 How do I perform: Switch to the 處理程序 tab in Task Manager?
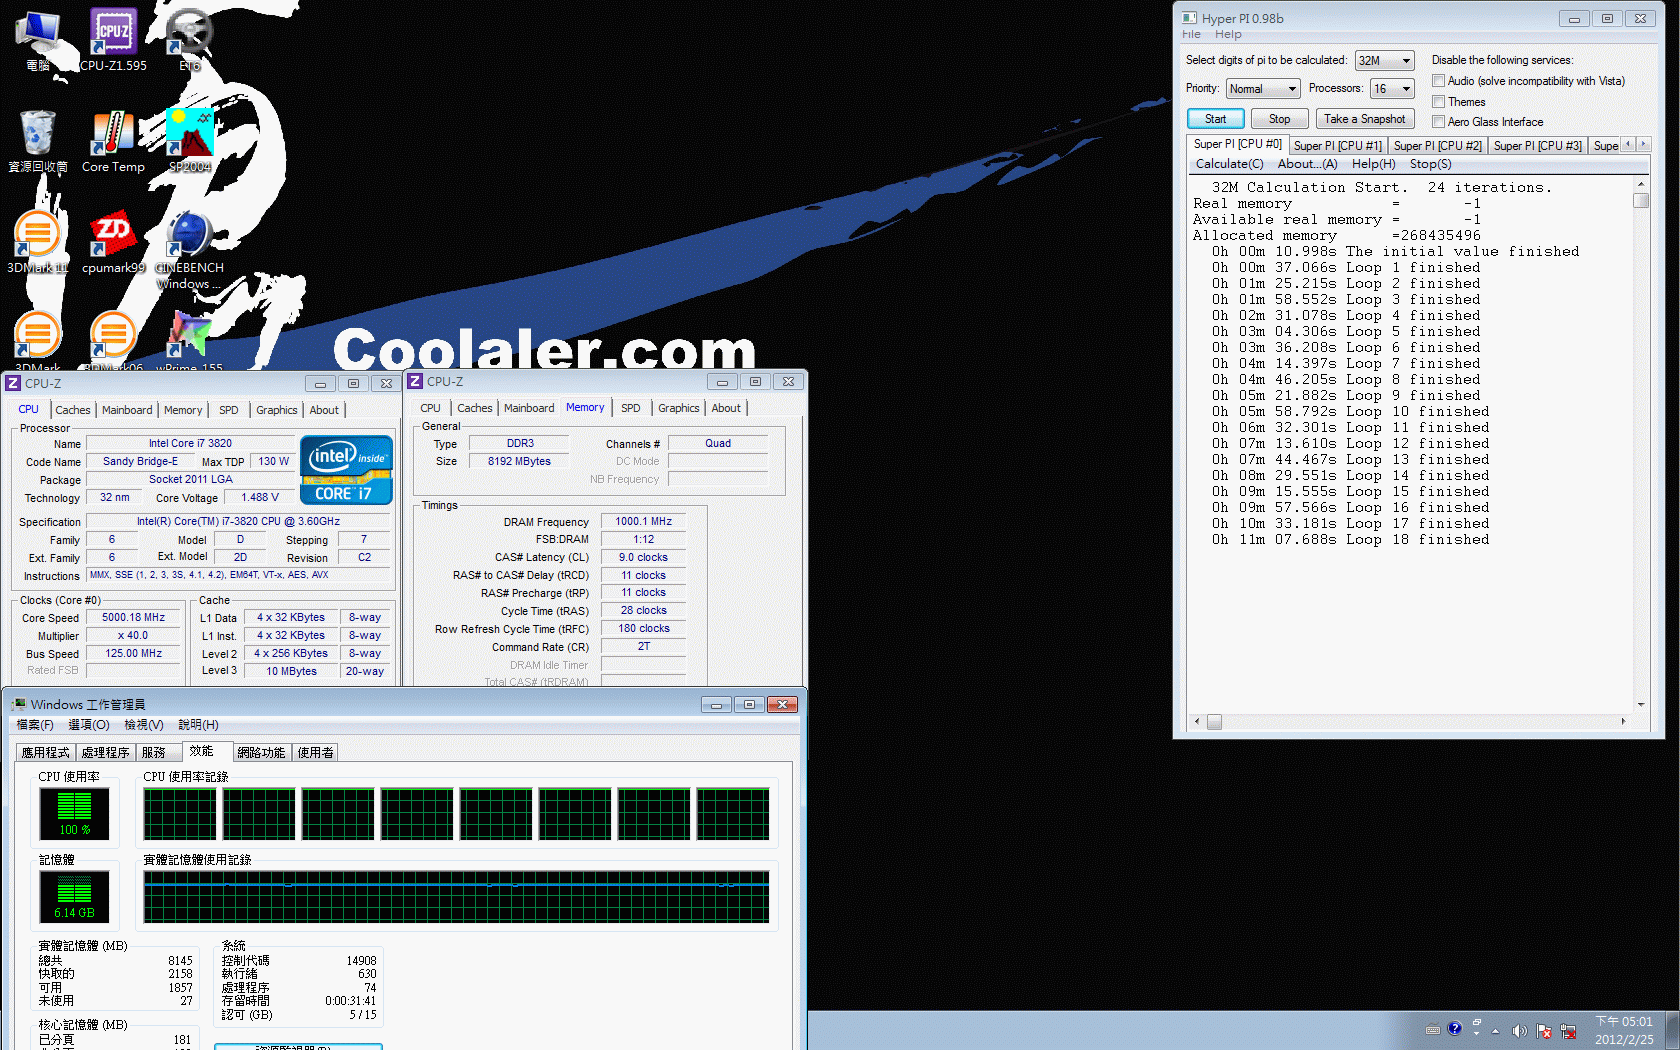106,753
